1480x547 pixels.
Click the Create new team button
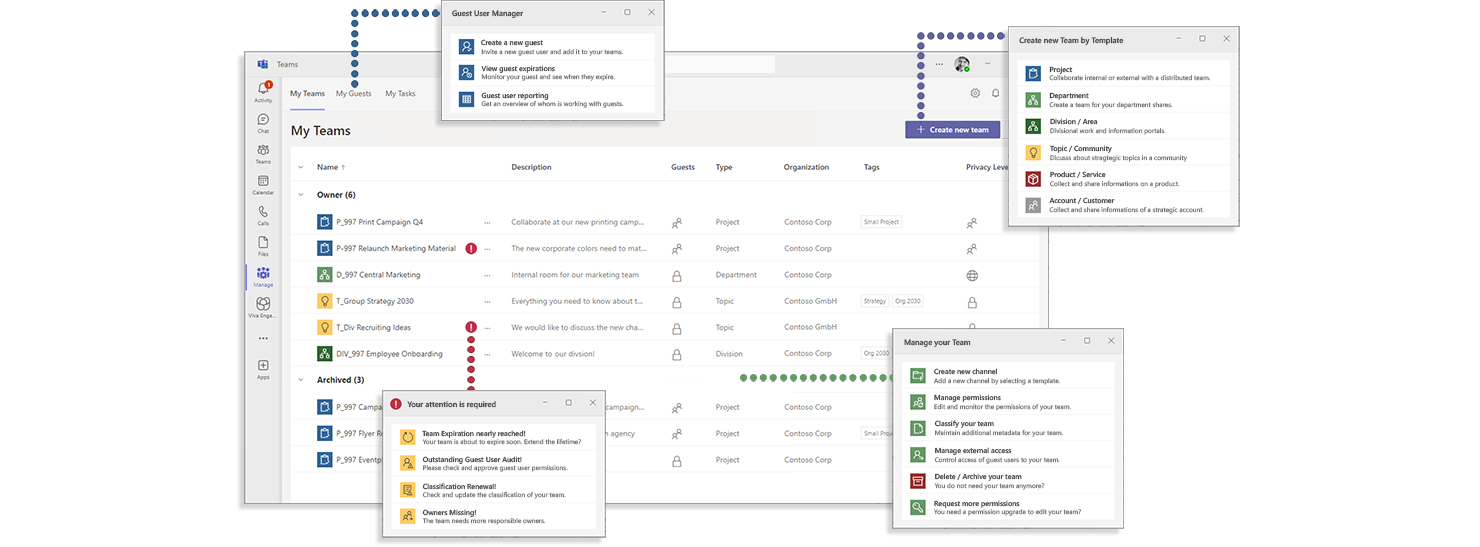click(952, 130)
